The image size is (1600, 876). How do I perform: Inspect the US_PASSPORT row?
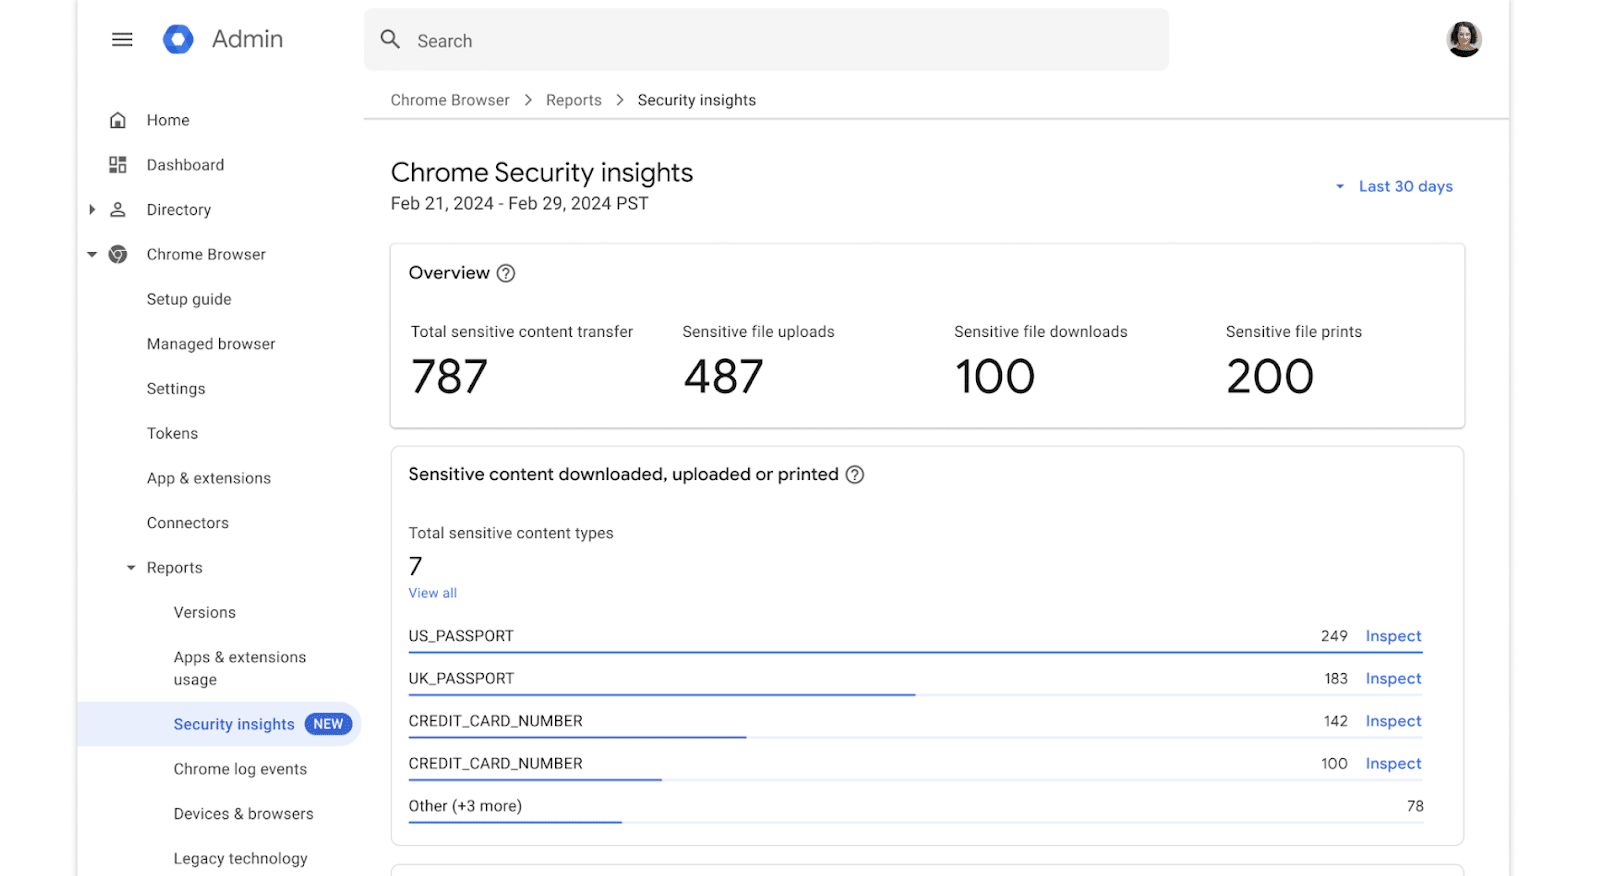click(x=1392, y=636)
